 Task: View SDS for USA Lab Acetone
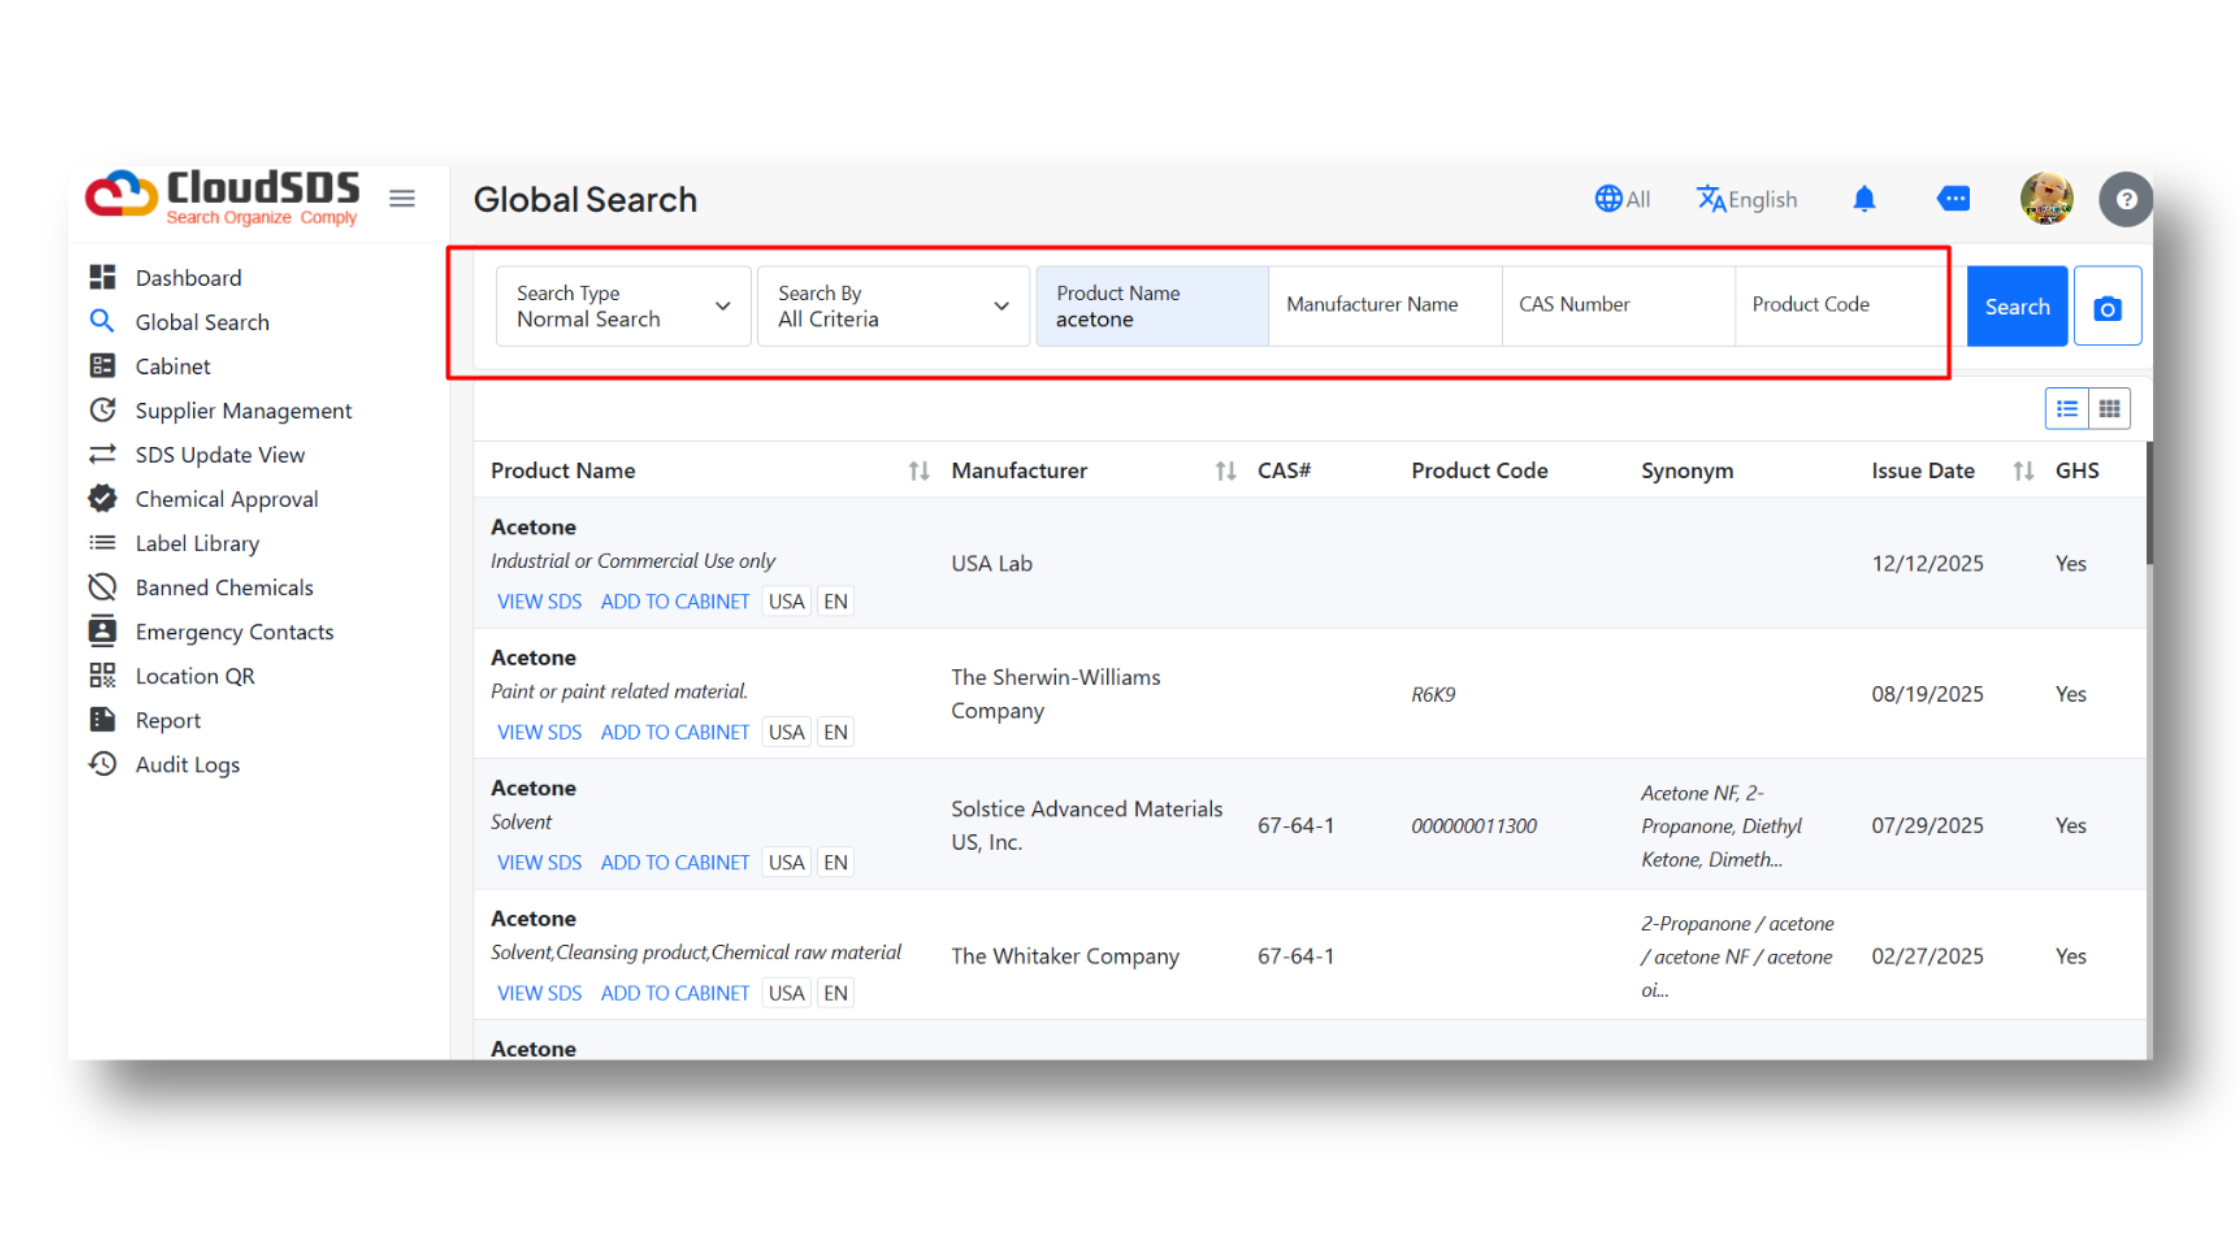coord(539,601)
